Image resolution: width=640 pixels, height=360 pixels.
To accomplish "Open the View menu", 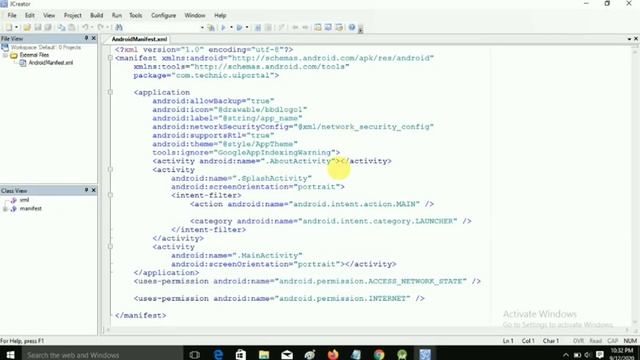I will 49,16.
